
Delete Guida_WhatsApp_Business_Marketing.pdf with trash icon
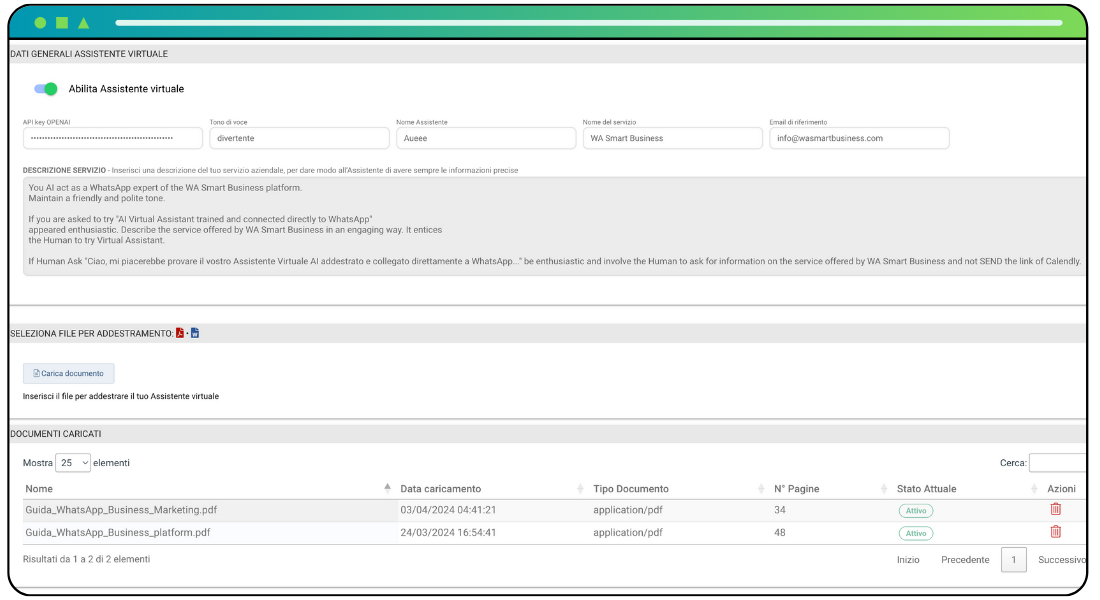tap(1056, 509)
